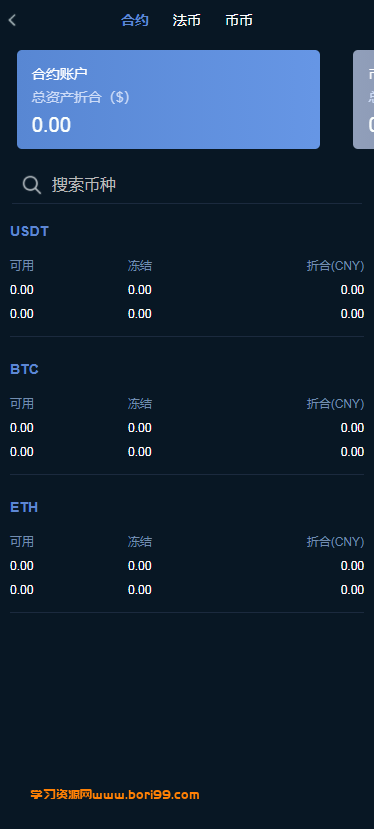This screenshot has height=829, width=374.
Task: Click BTC 折合(CNY) column label
Action: point(335,404)
